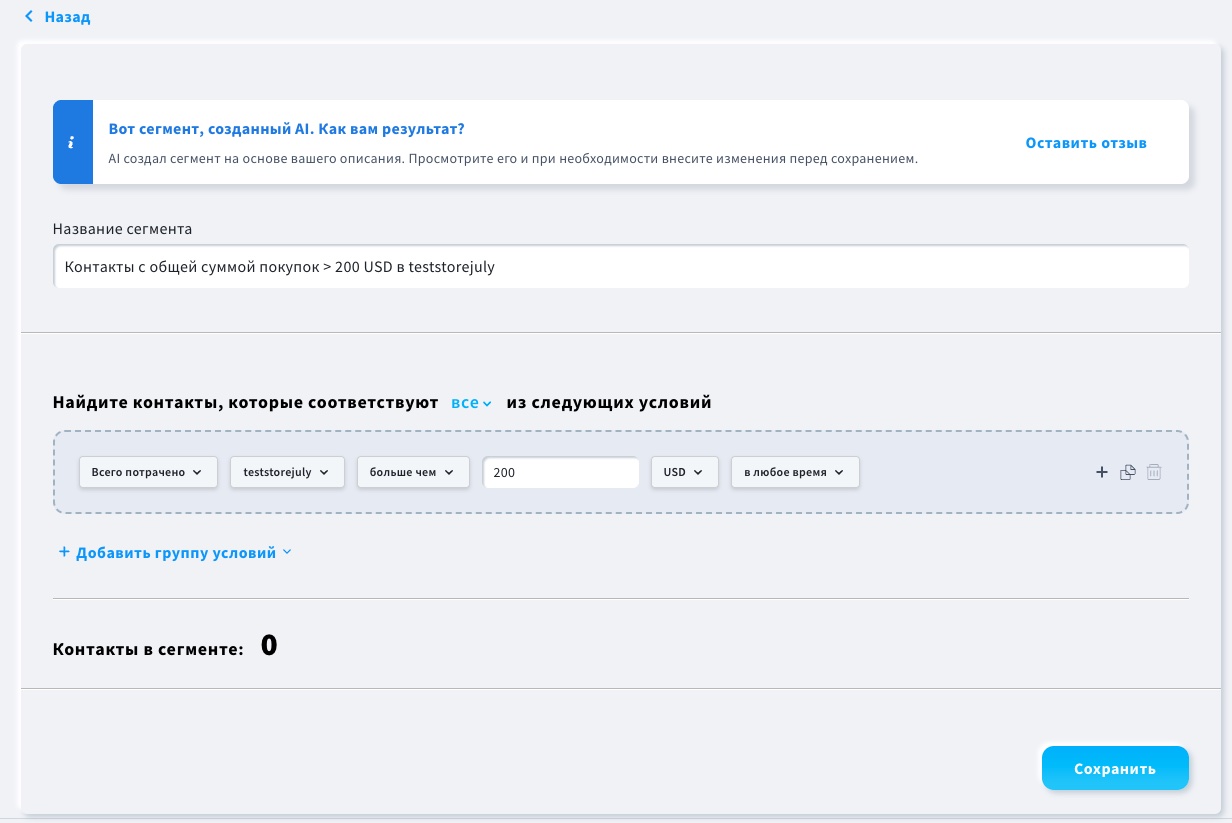The height and width of the screenshot is (823, 1232).
Task: Select the segment name input field
Action: pyautogui.click(x=620, y=266)
